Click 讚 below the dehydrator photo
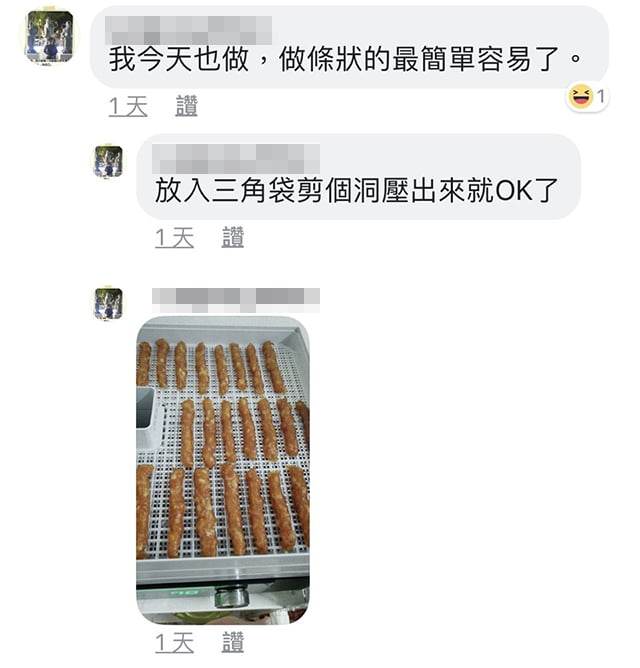This screenshot has height=668, width=640. point(233,642)
